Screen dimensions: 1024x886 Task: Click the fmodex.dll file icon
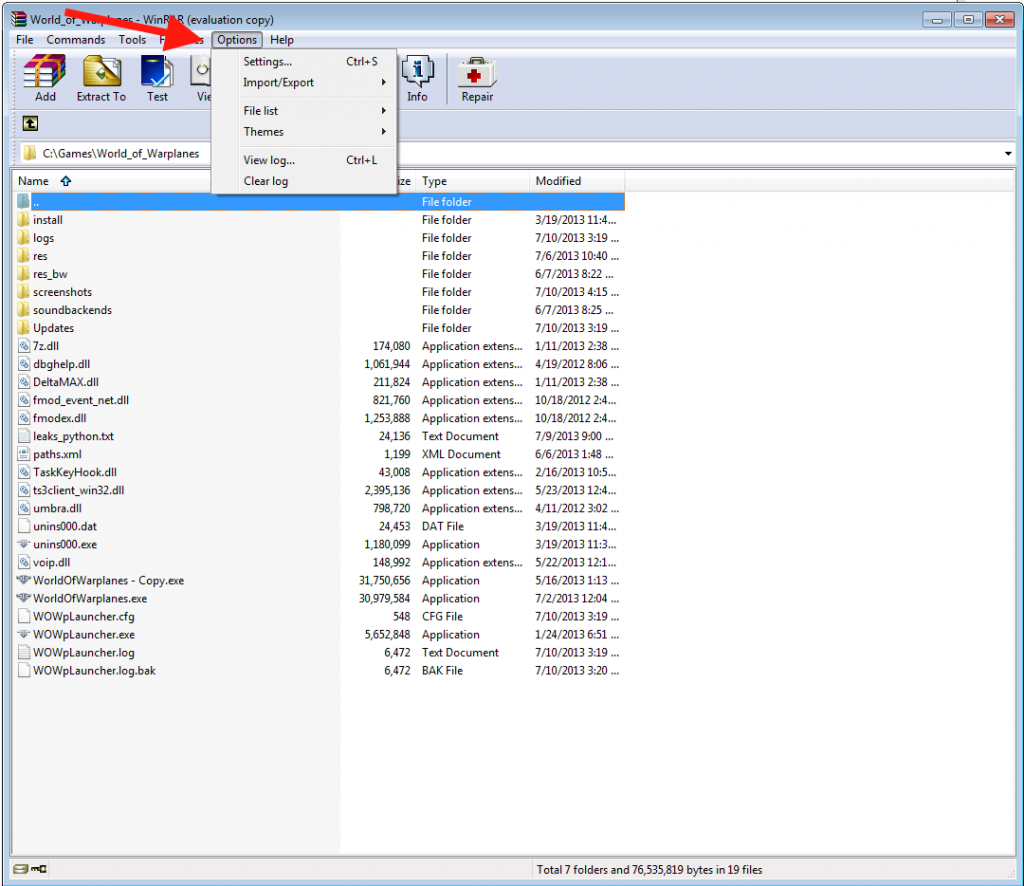tap(24, 418)
